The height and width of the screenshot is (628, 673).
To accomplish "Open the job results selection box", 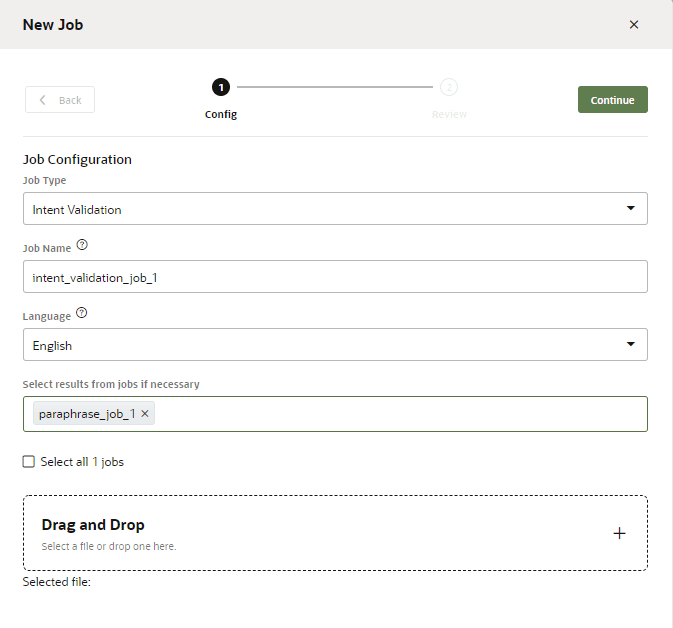I will click(400, 414).
